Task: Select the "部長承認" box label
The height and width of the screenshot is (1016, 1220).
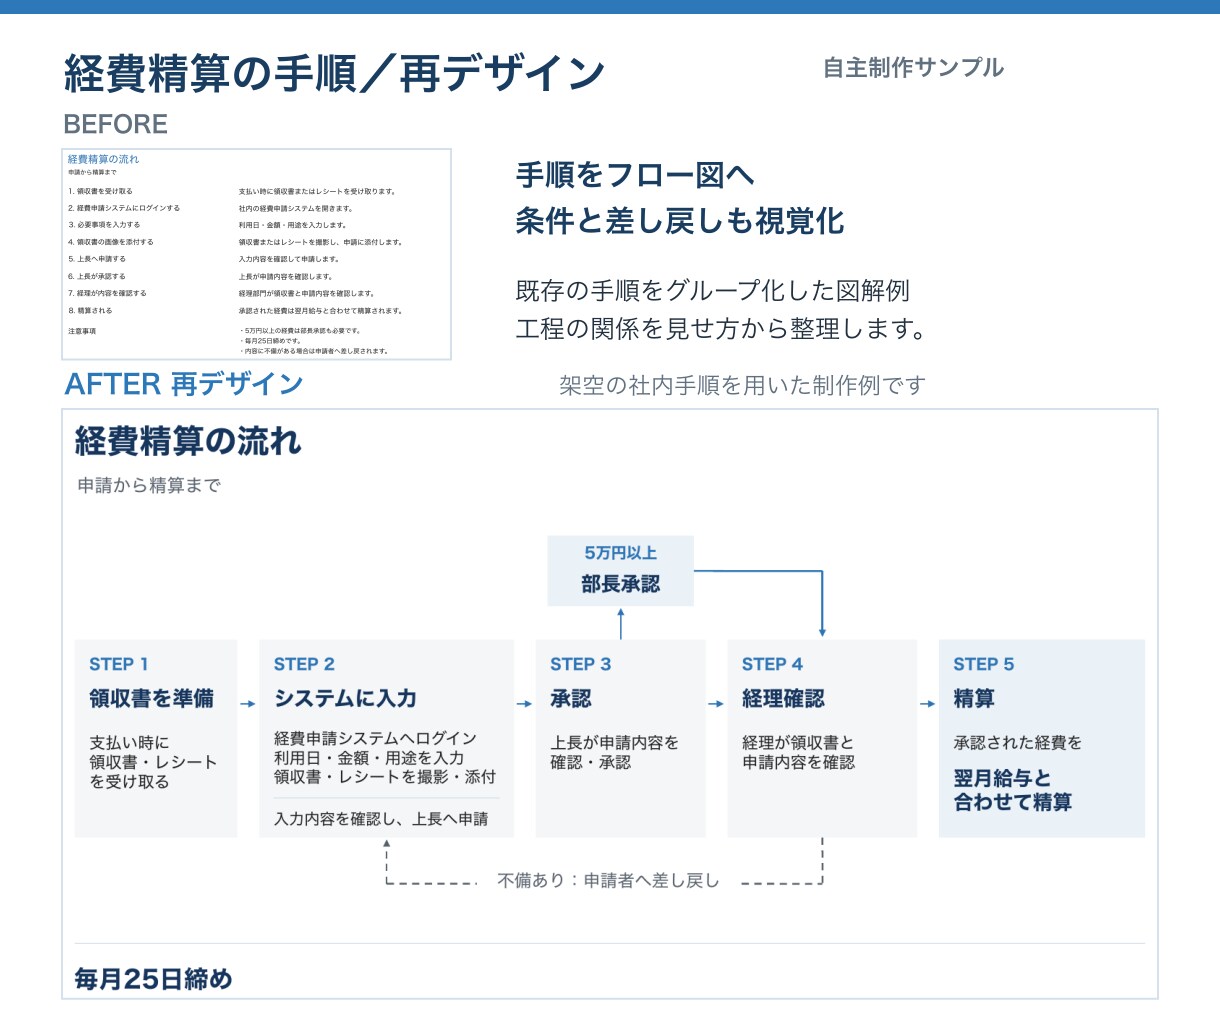Action: [621, 584]
